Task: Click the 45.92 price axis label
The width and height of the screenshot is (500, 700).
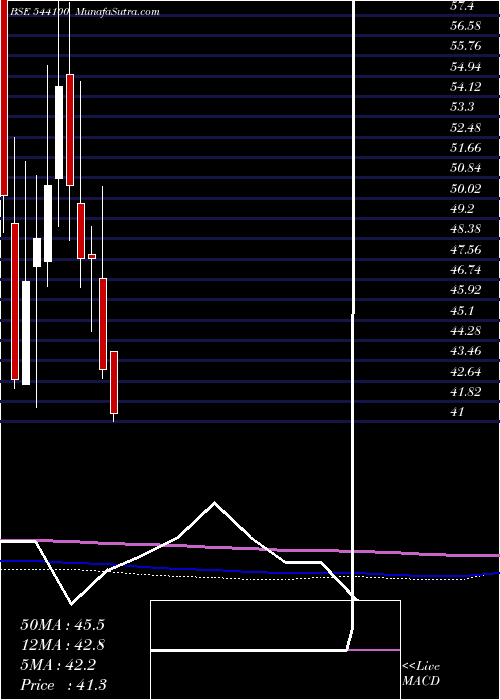Action: (x=466, y=291)
